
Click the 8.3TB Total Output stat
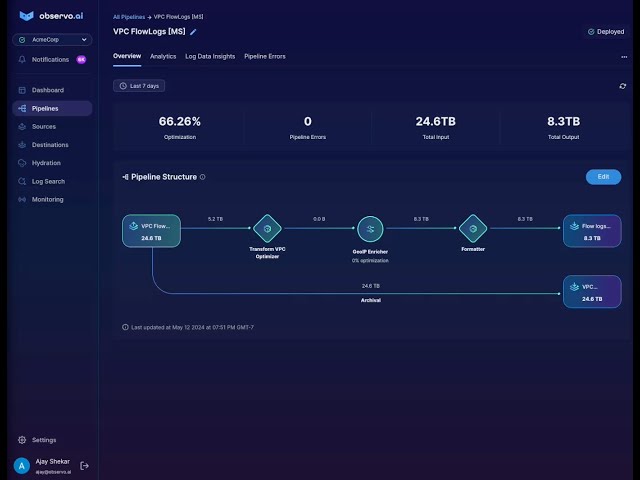pyautogui.click(x=563, y=127)
